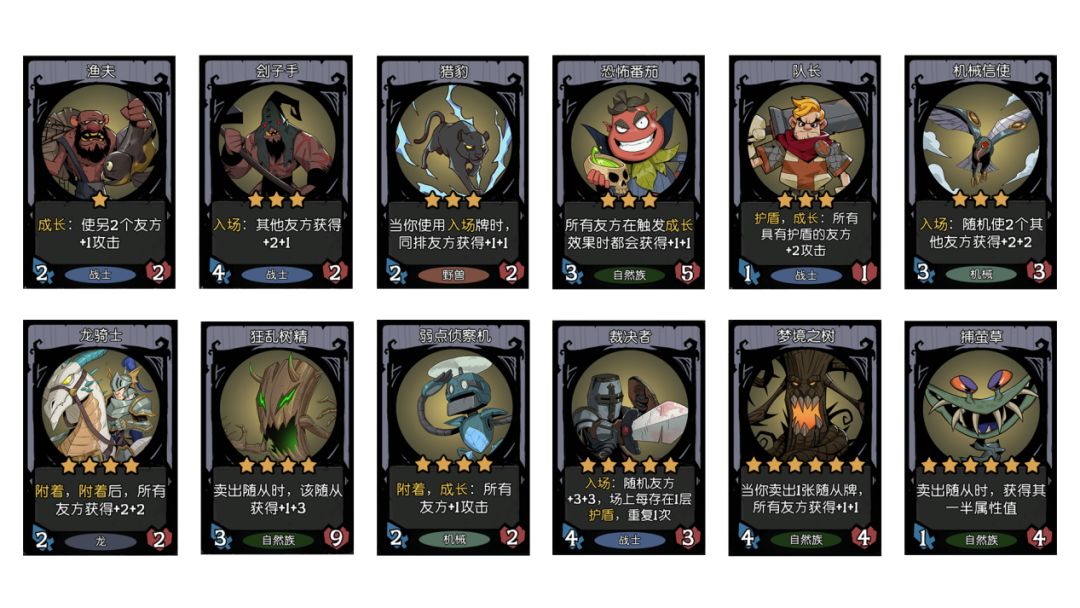
Task: Click the health heart 5 on 恐怖番茄
Action: (687, 273)
